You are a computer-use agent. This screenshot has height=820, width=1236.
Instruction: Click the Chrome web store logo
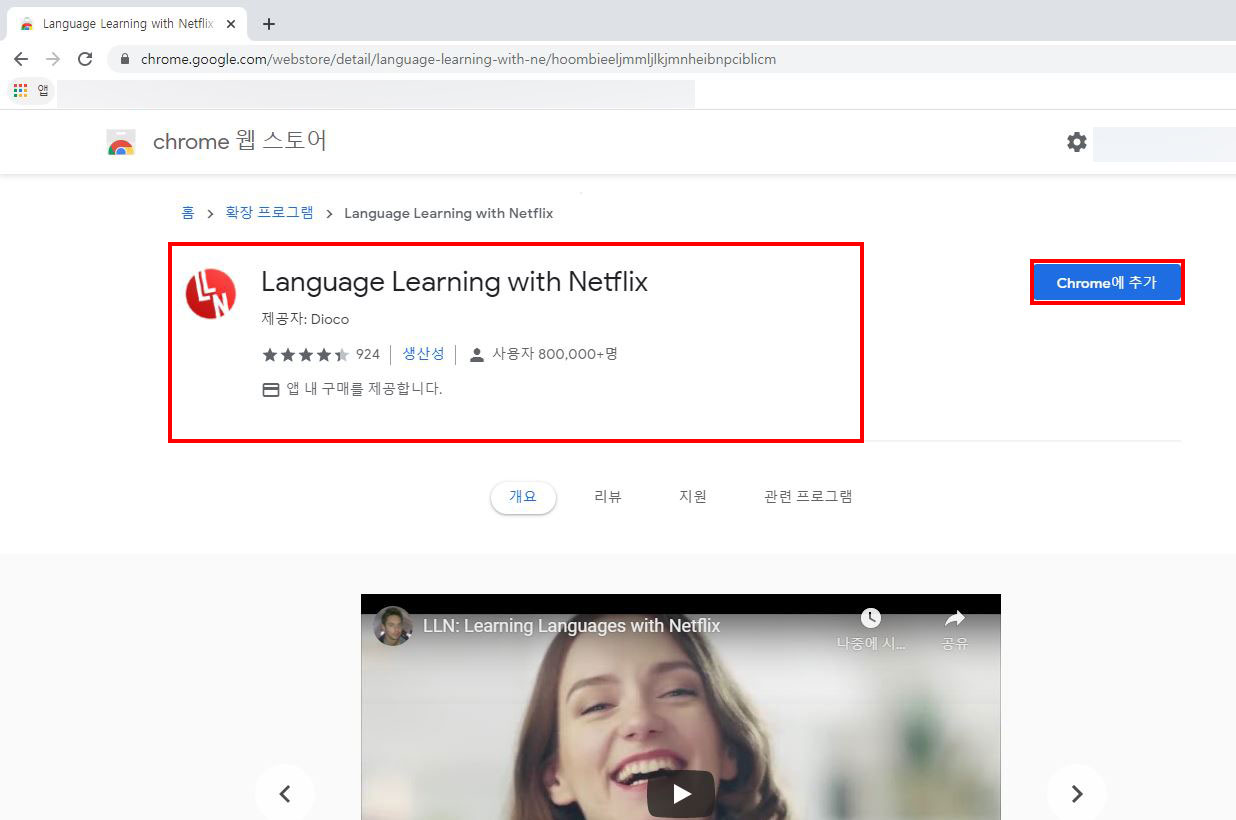point(121,142)
